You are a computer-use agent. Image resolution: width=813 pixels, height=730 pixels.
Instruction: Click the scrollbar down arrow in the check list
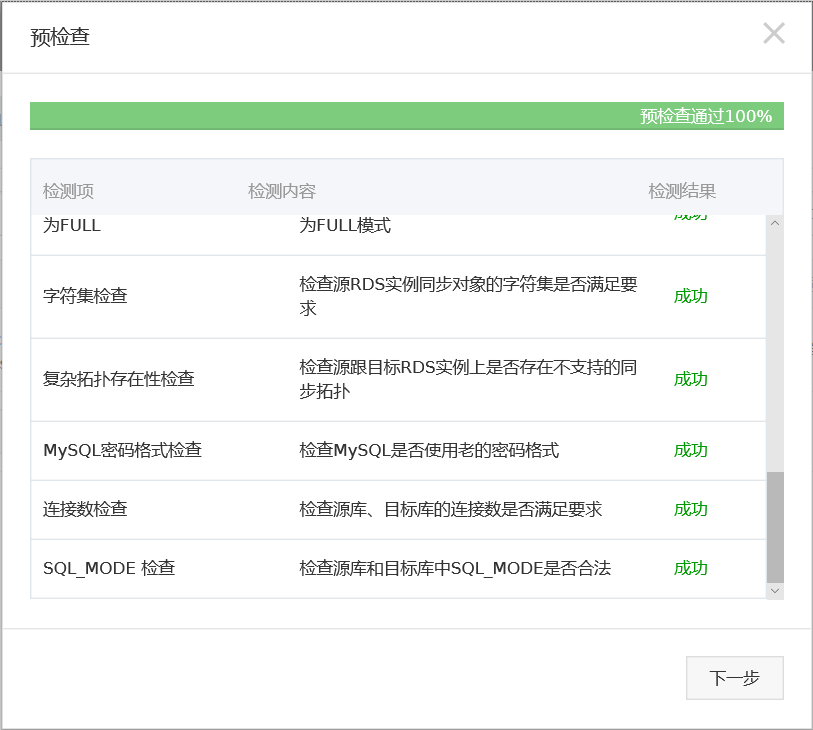(774, 591)
